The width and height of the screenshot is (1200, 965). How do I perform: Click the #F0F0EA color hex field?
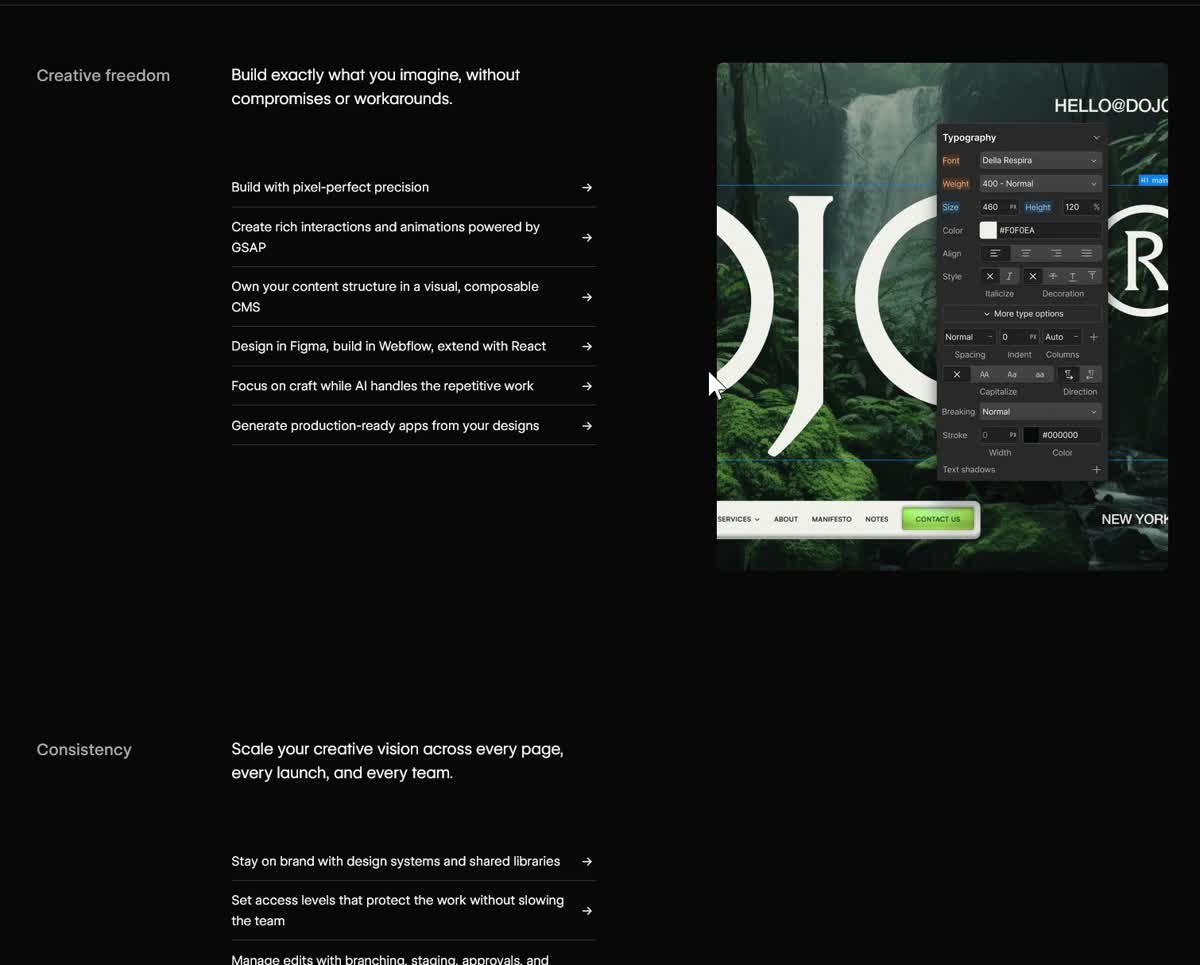pyautogui.click(x=1049, y=230)
